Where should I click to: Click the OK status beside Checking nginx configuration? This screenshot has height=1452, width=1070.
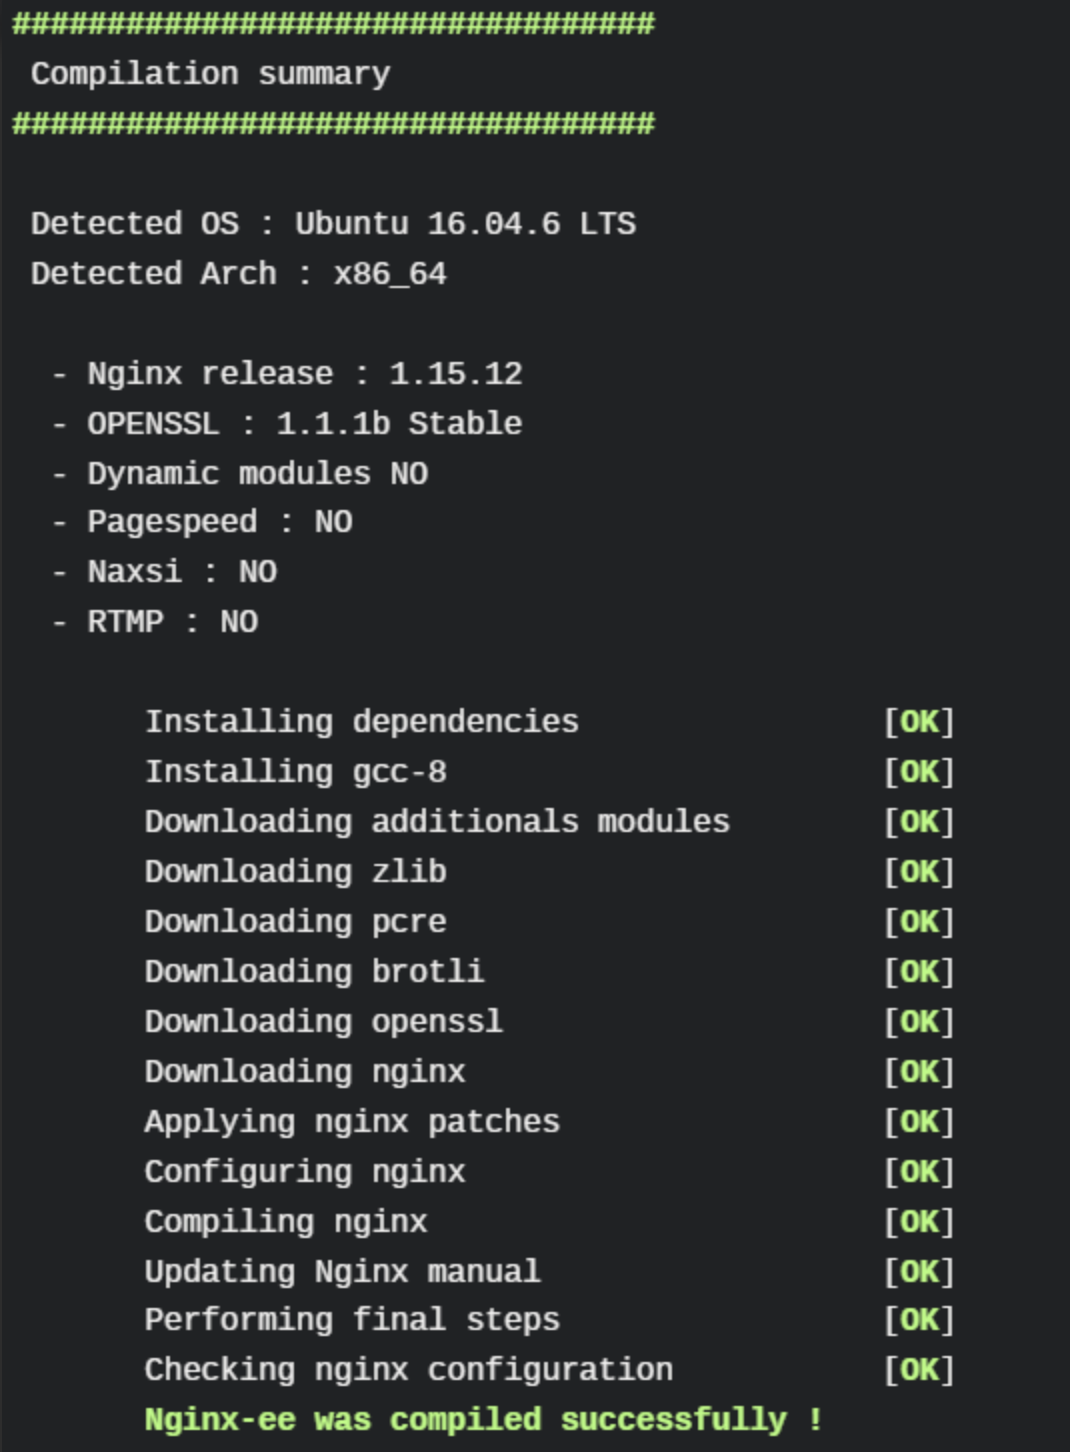(919, 1370)
